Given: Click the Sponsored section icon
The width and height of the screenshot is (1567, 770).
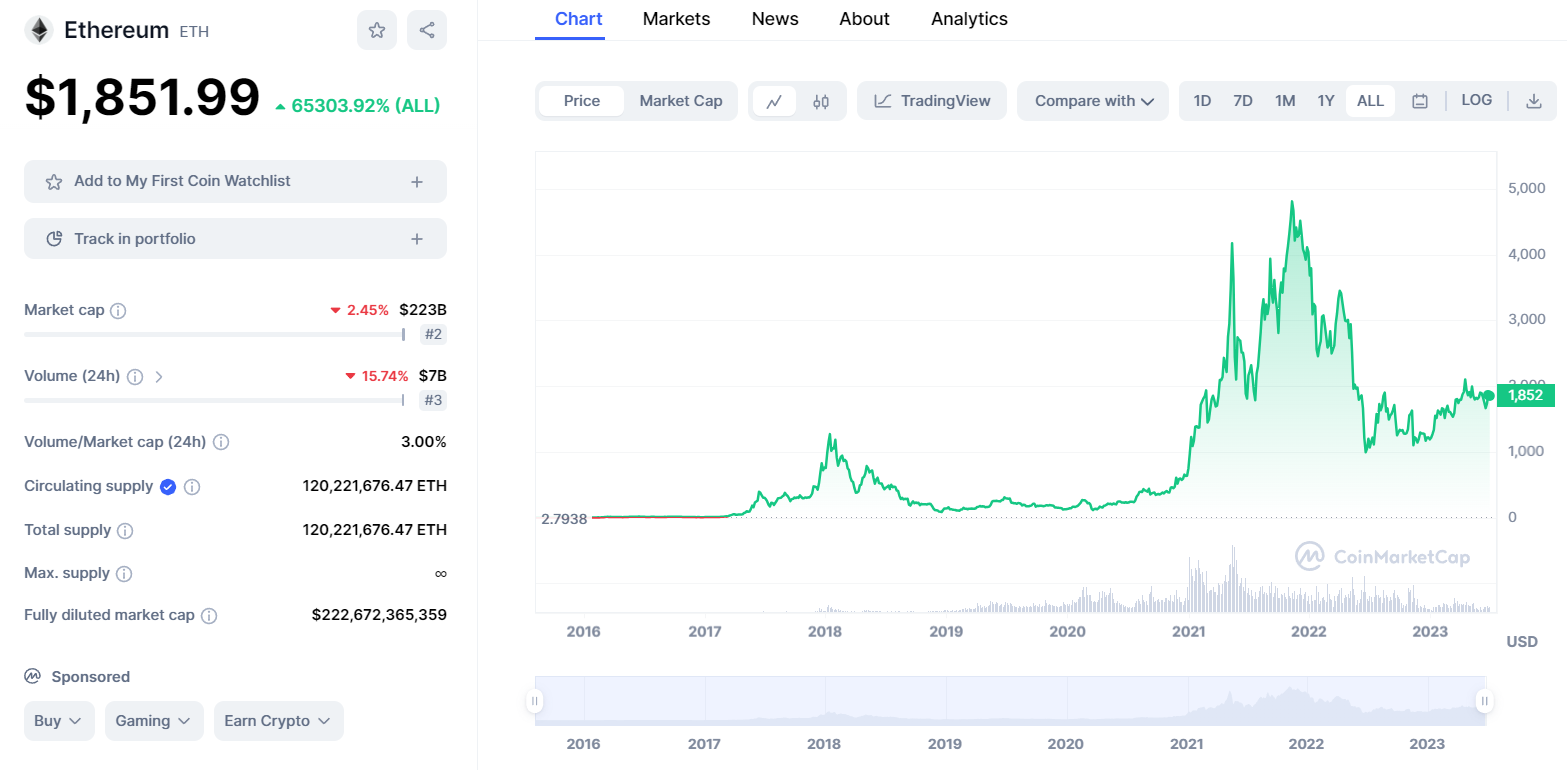Looking at the screenshot, I should coord(32,677).
